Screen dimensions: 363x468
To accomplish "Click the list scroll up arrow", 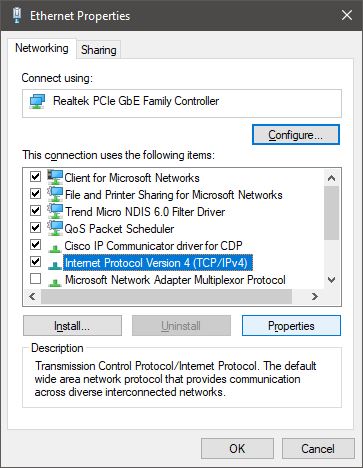I will tap(331, 178).
